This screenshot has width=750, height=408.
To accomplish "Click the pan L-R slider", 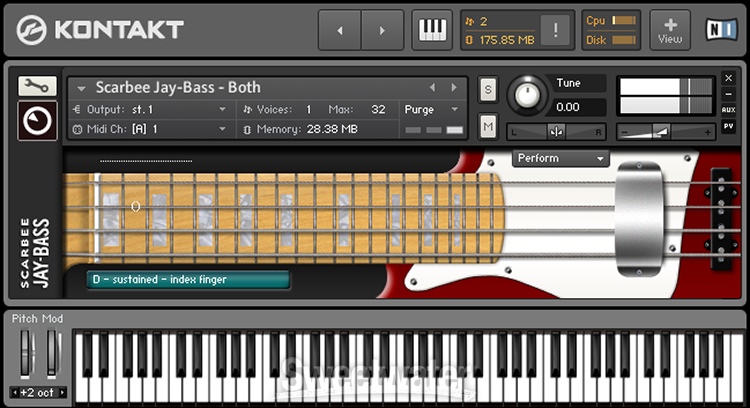I will click(x=556, y=132).
